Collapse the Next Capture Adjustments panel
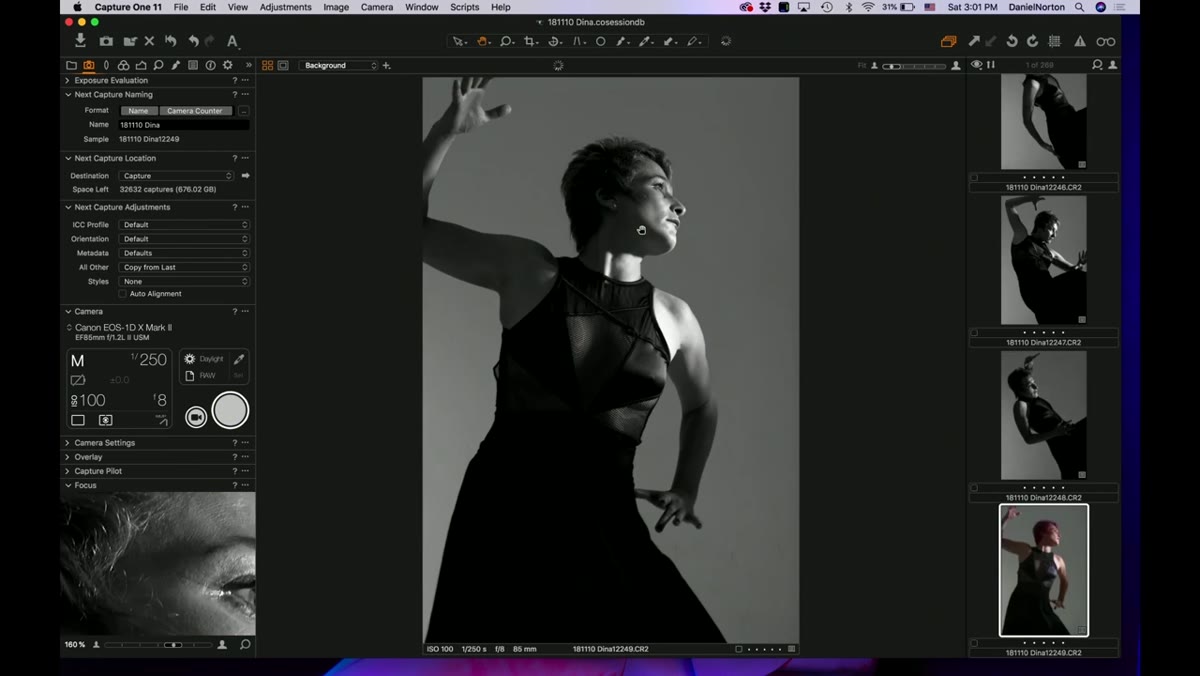This screenshot has height=676, width=1200. pos(68,207)
